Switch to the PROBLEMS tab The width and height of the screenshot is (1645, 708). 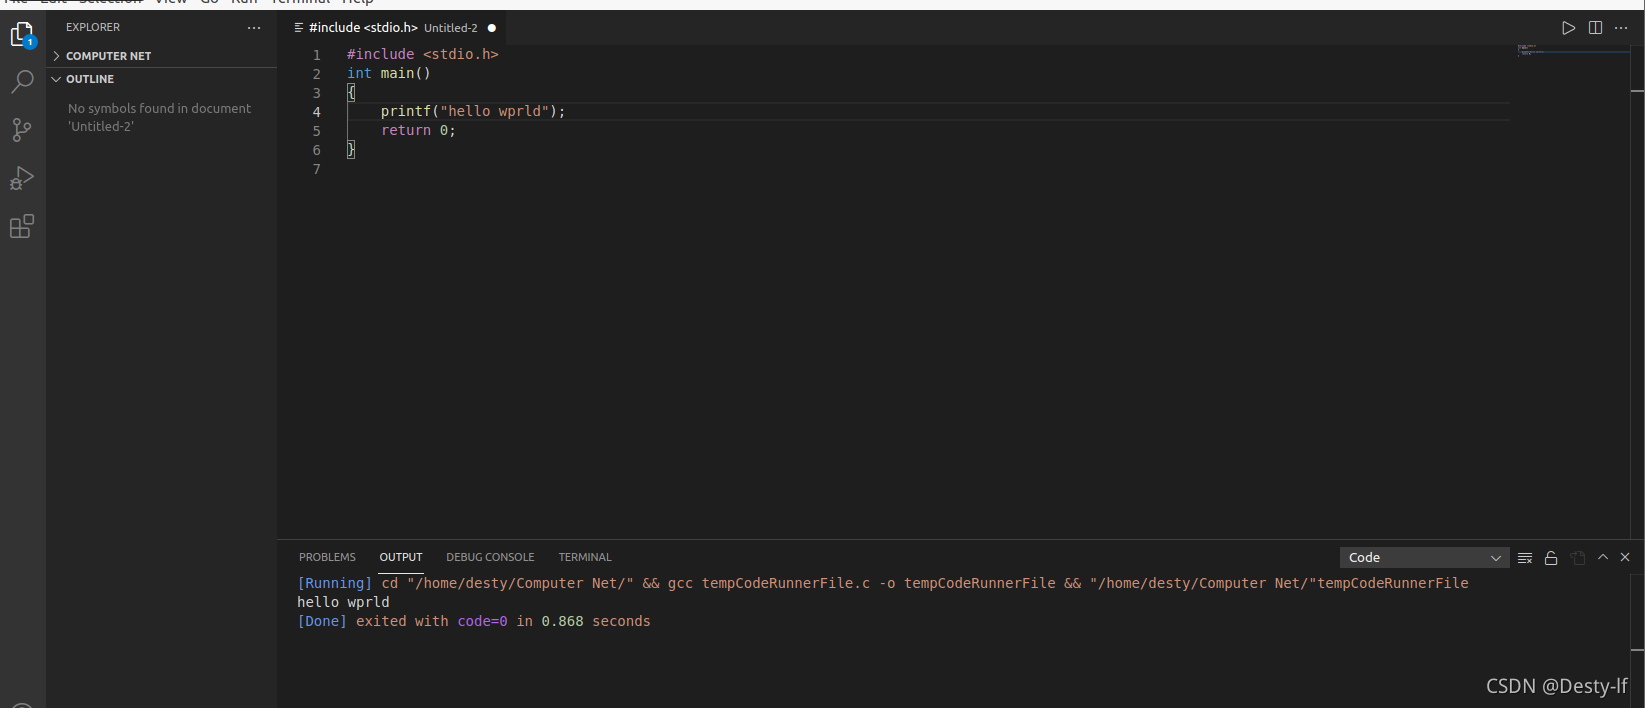327,557
